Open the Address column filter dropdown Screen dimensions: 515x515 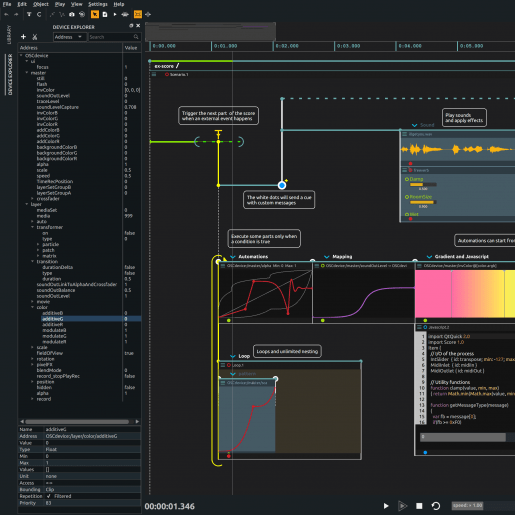[69, 37]
